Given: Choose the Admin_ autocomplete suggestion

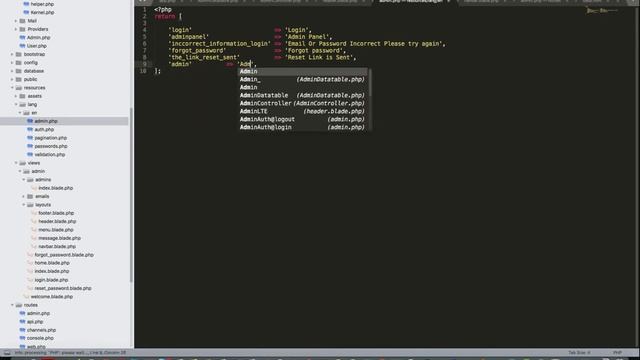Looking at the screenshot, I should click(303, 80).
